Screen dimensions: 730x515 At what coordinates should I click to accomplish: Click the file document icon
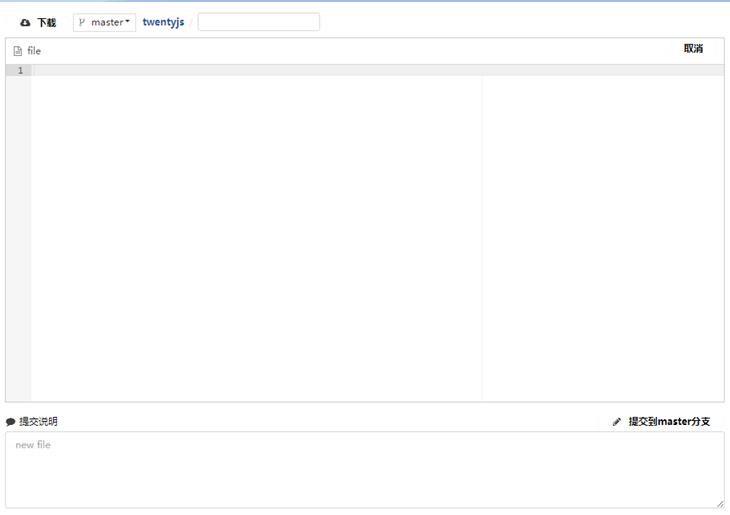coord(18,51)
